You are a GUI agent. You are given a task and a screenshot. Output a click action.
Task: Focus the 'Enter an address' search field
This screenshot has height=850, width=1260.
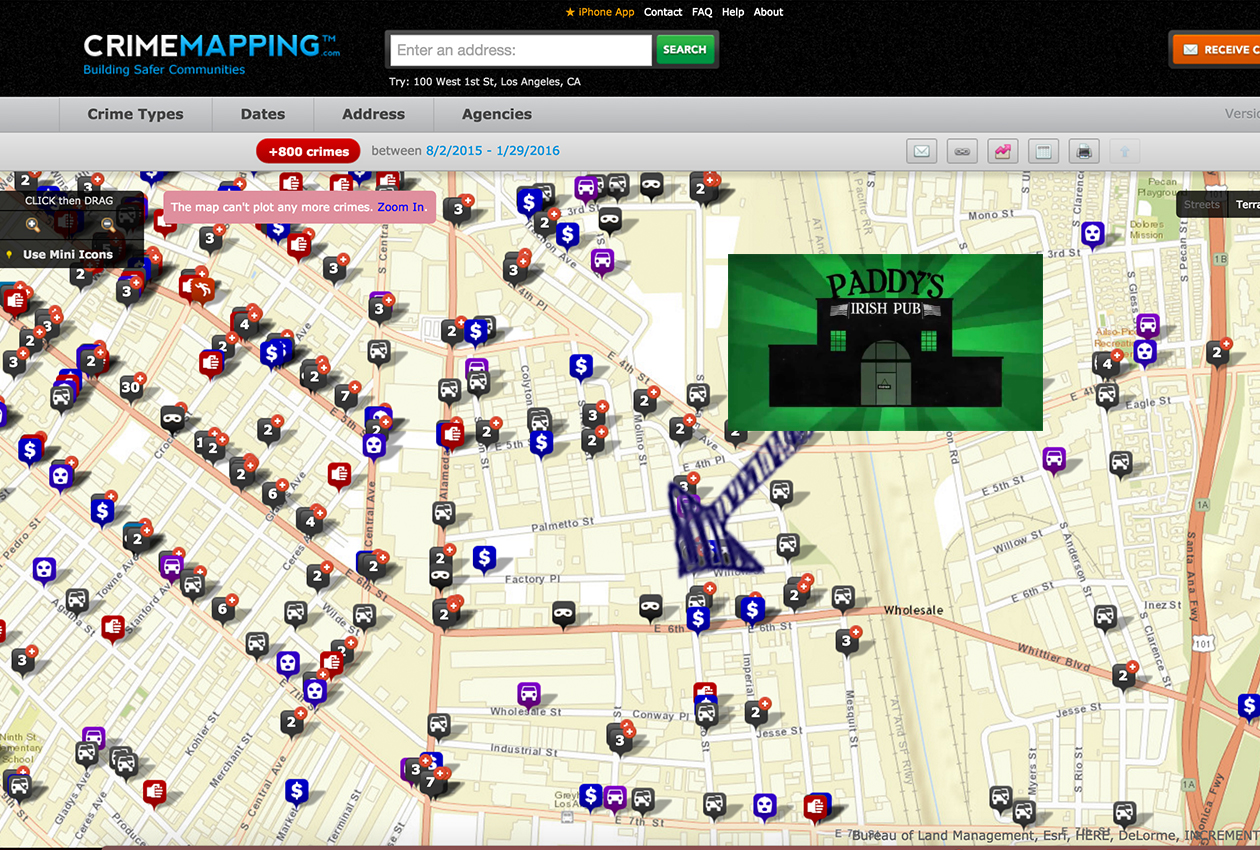click(x=520, y=50)
